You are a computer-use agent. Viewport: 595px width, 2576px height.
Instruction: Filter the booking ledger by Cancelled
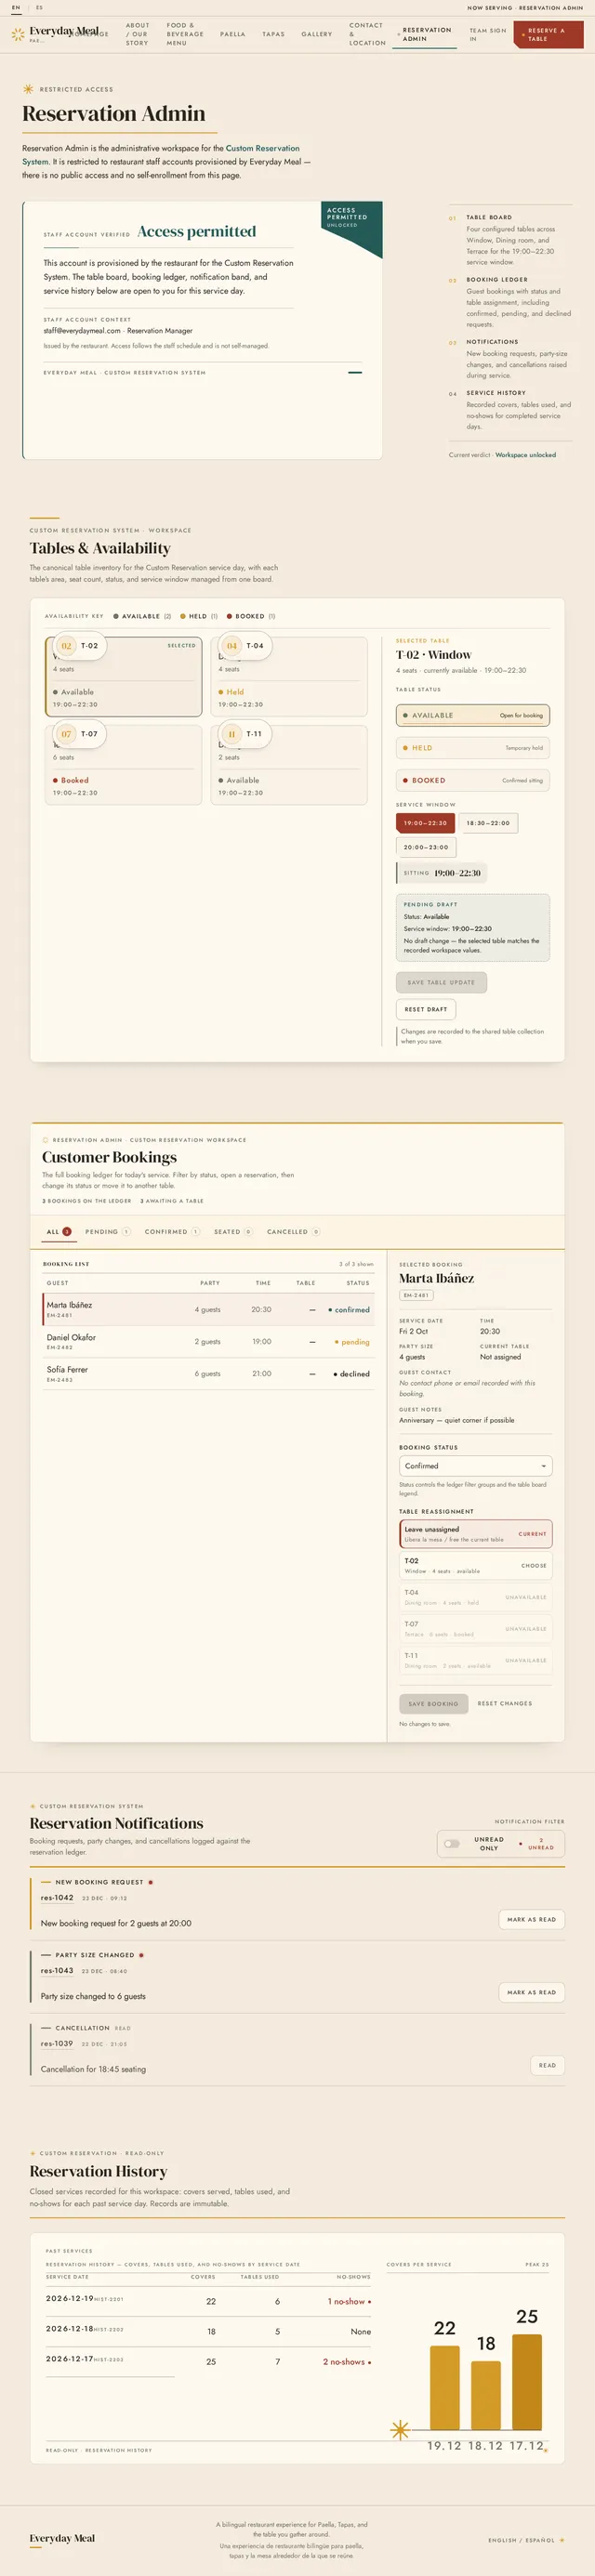click(x=294, y=1232)
